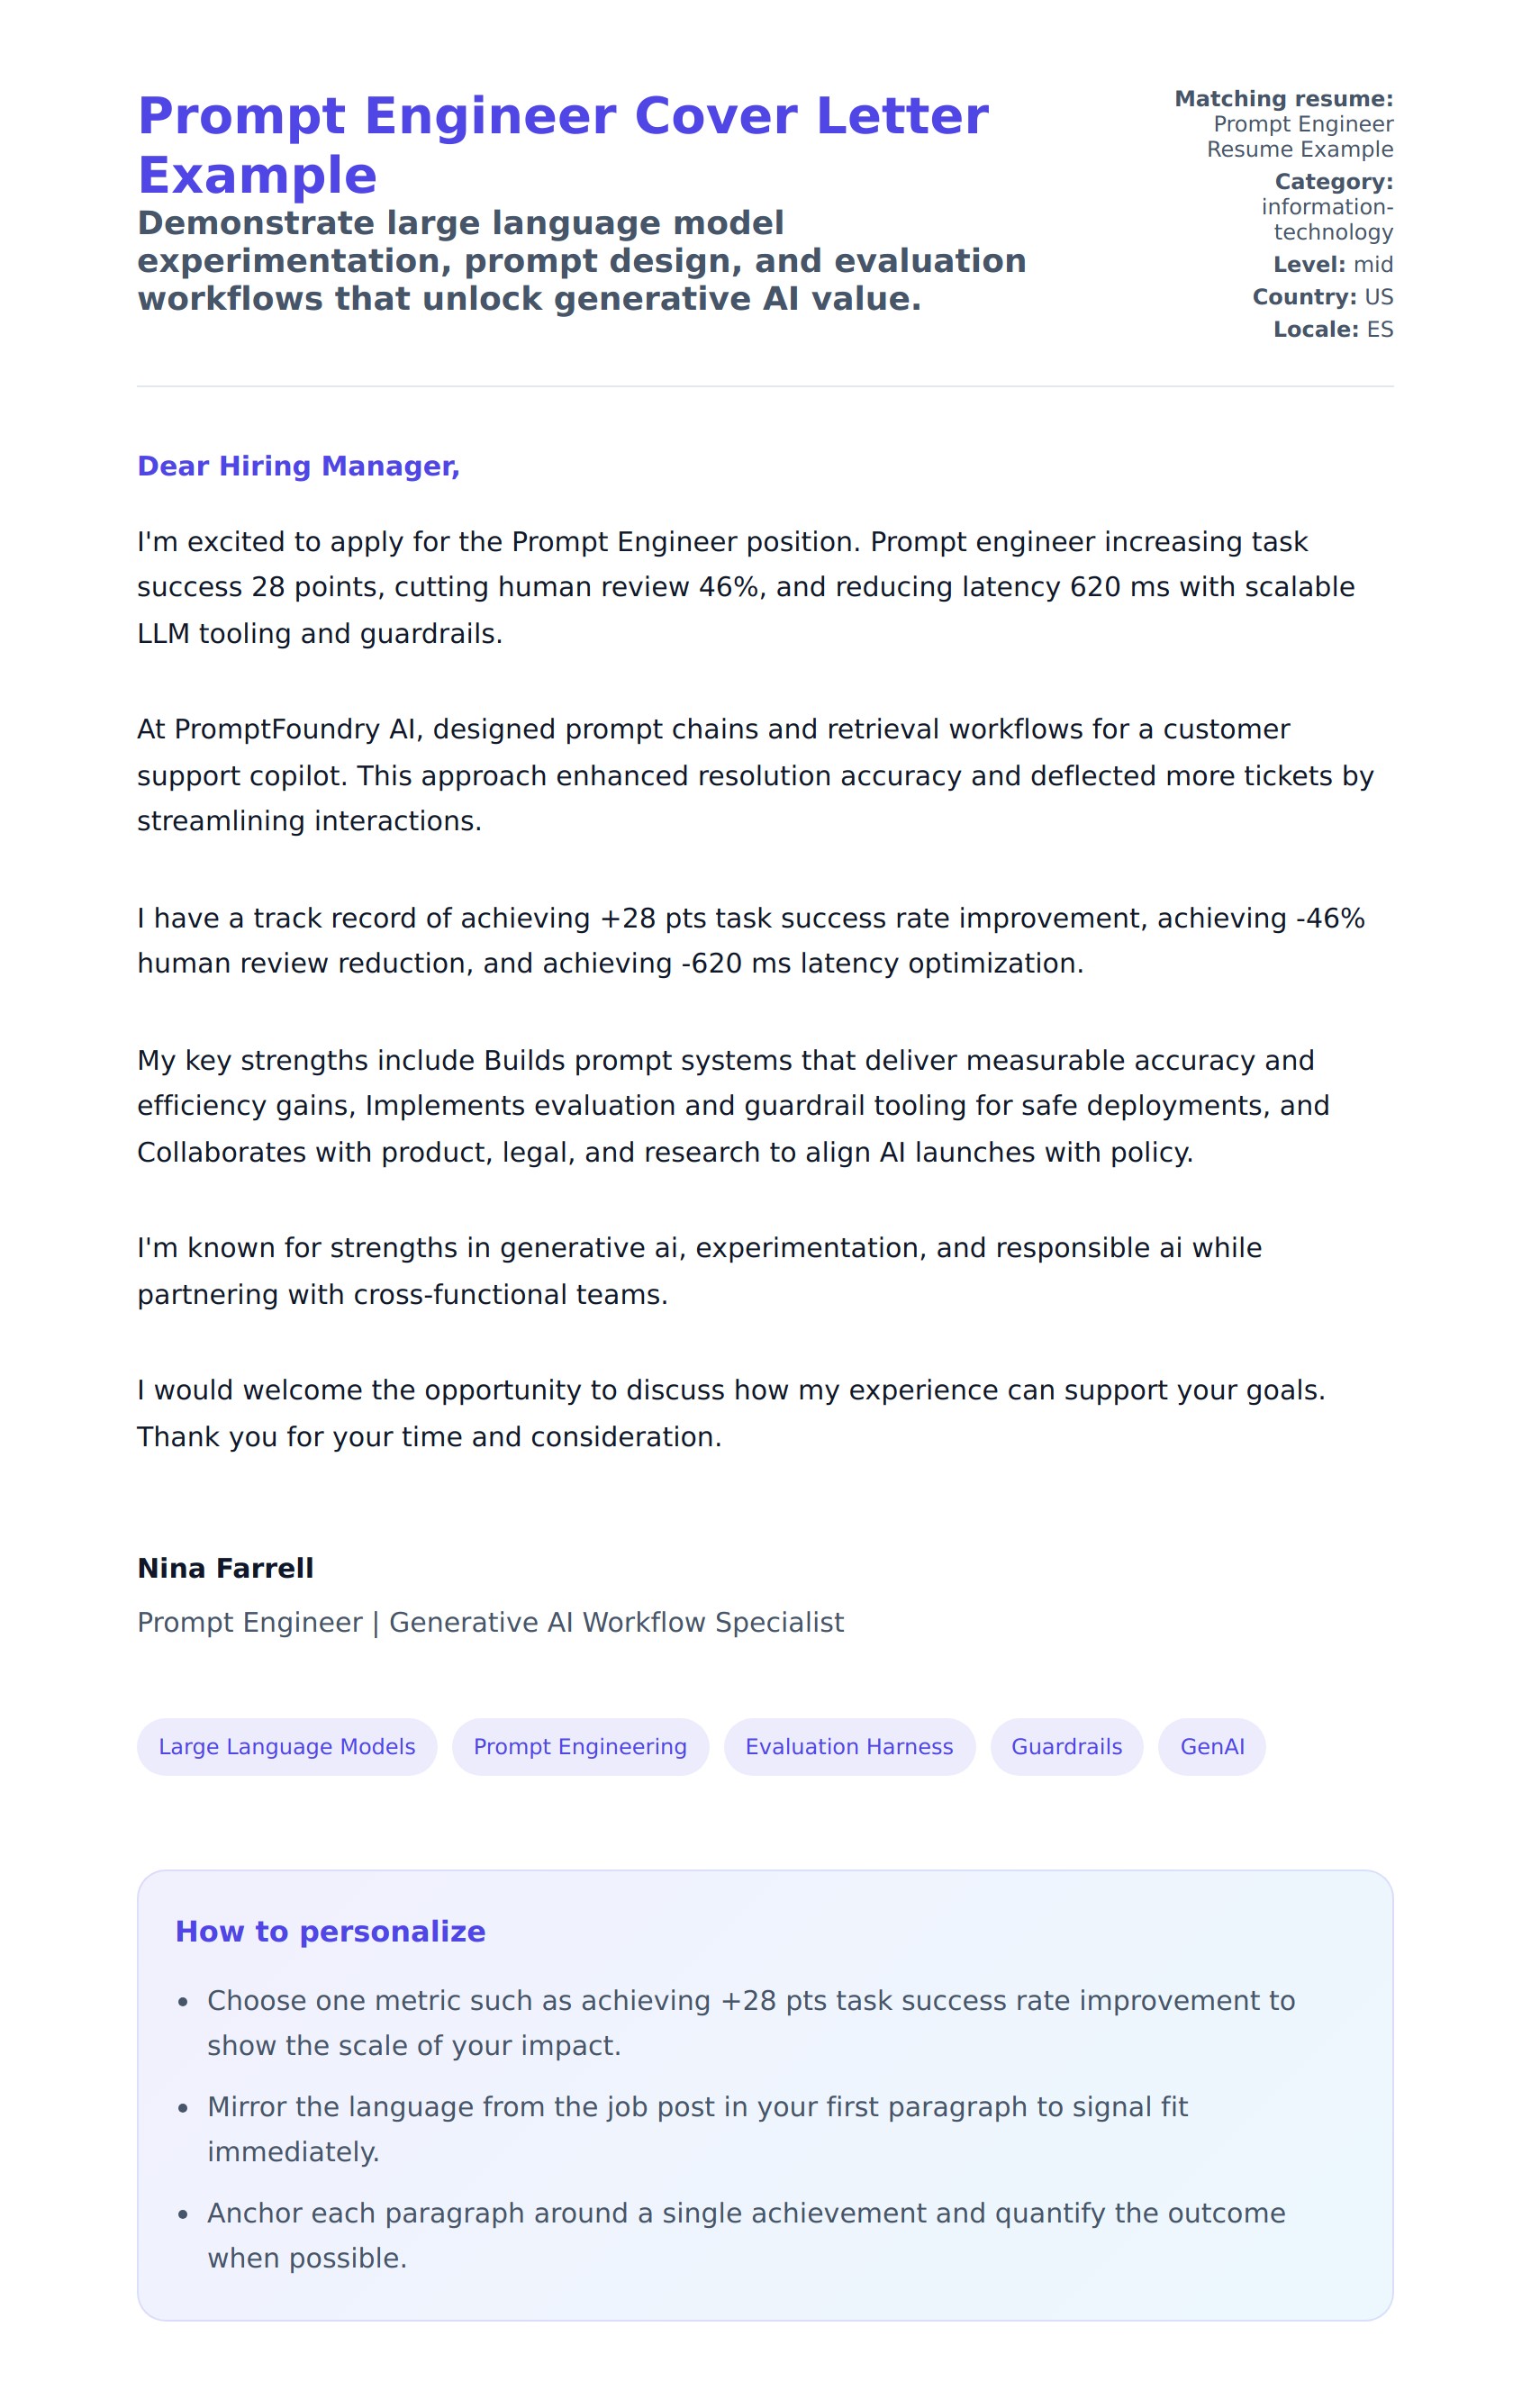Click the subtitle about large language model experimentation
This screenshot has width=1531, height=2408.
pyautogui.click(x=581, y=260)
